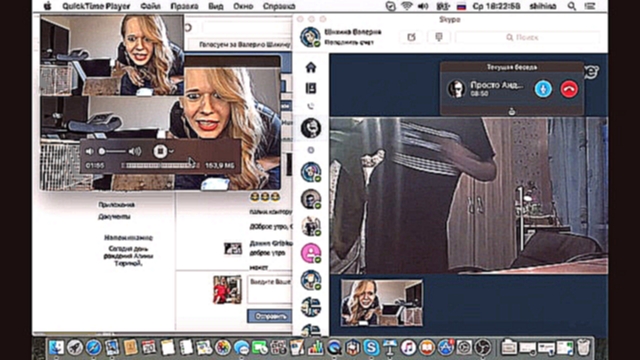Open the Wi-Fi status menu
This screenshot has height=360, width=640.
pos(407,6)
